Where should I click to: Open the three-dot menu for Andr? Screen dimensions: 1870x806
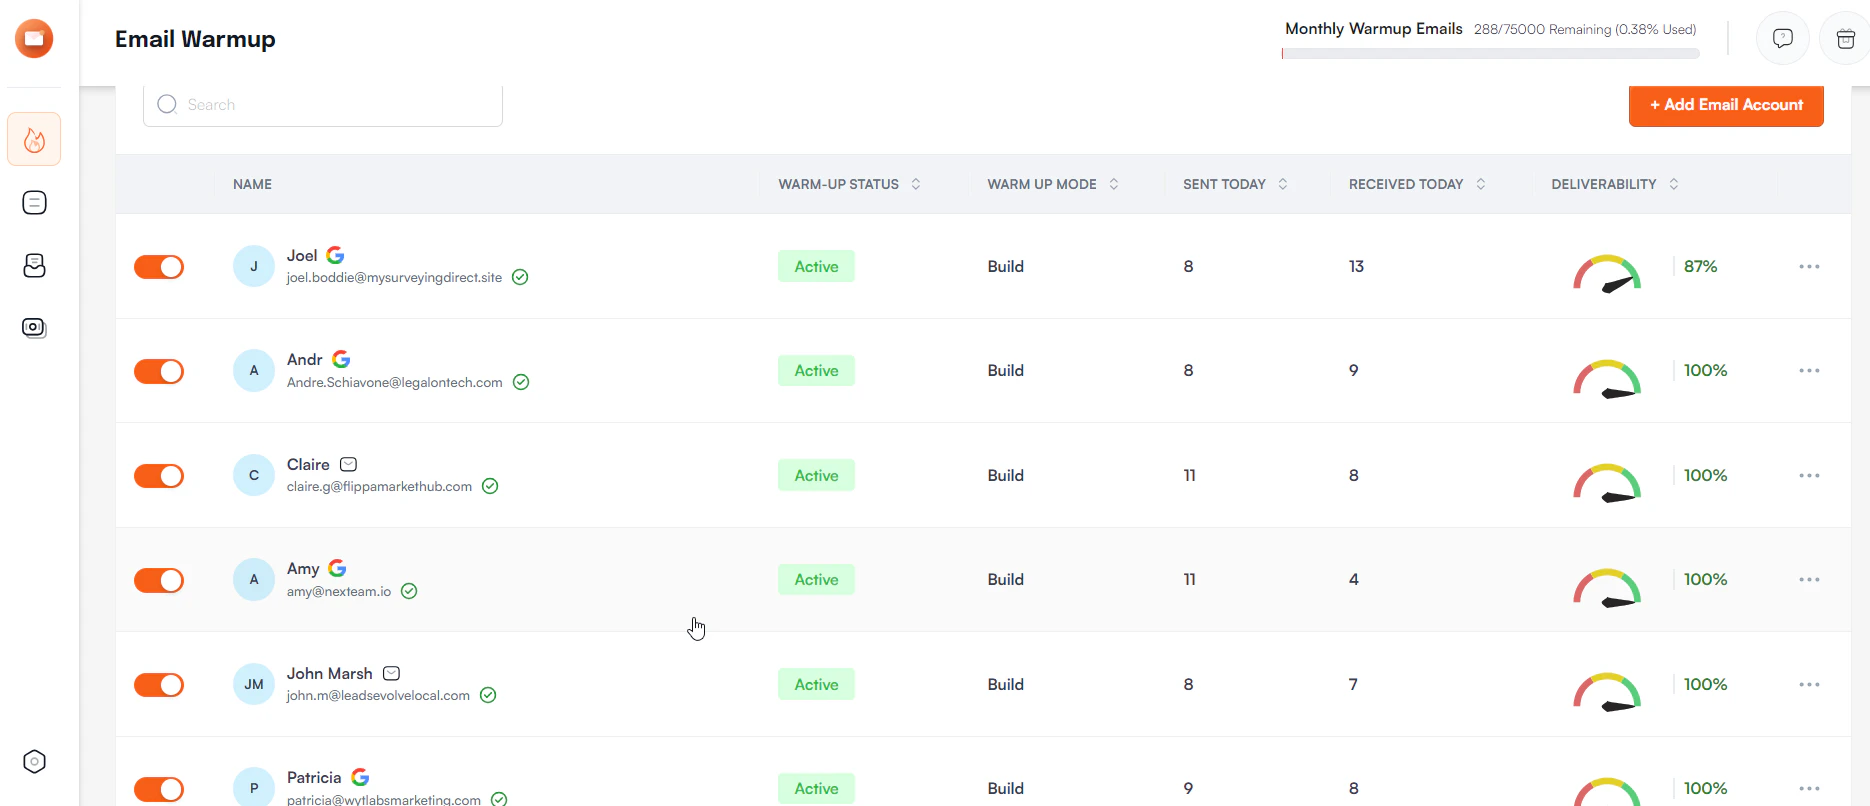1809,371
